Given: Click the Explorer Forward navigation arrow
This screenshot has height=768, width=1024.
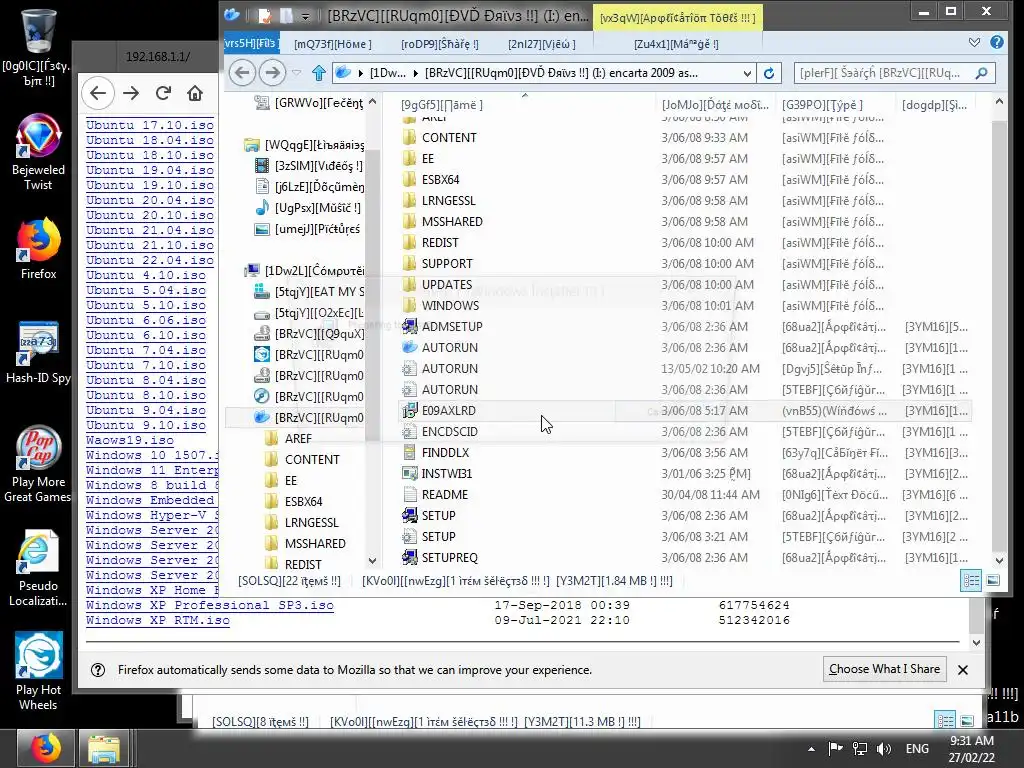Looking at the screenshot, I should coord(272,72).
